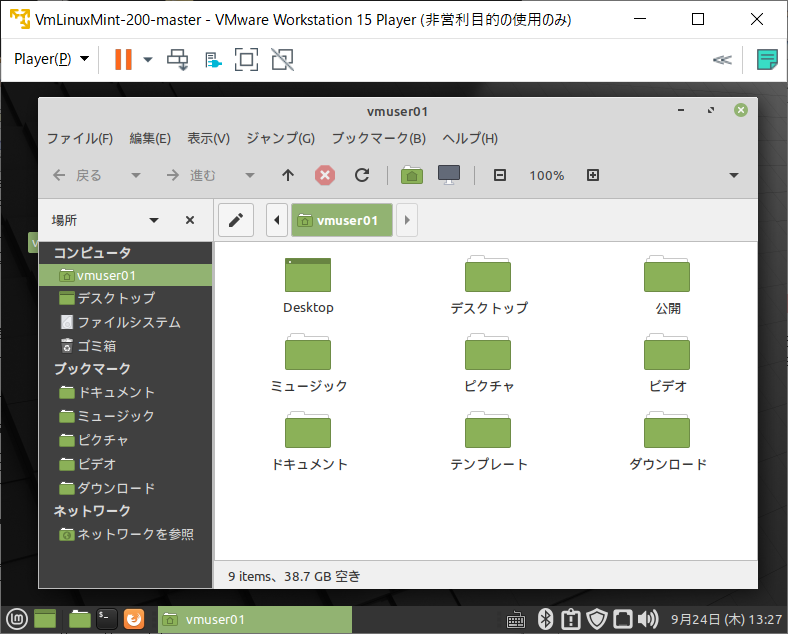The width and height of the screenshot is (788, 634).
Task: Open ミュージック bookmark in the sidebar
Action: click(x=125, y=416)
